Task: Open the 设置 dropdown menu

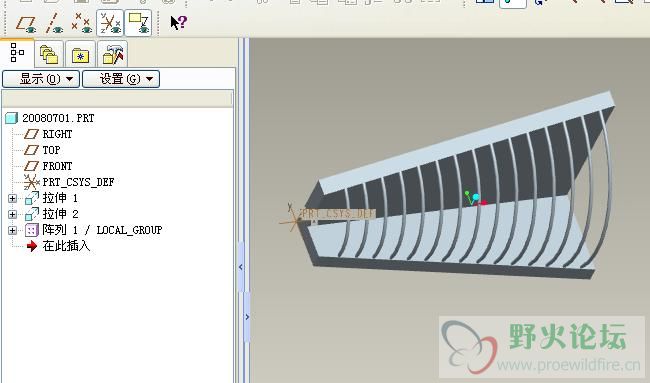Action: point(121,79)
